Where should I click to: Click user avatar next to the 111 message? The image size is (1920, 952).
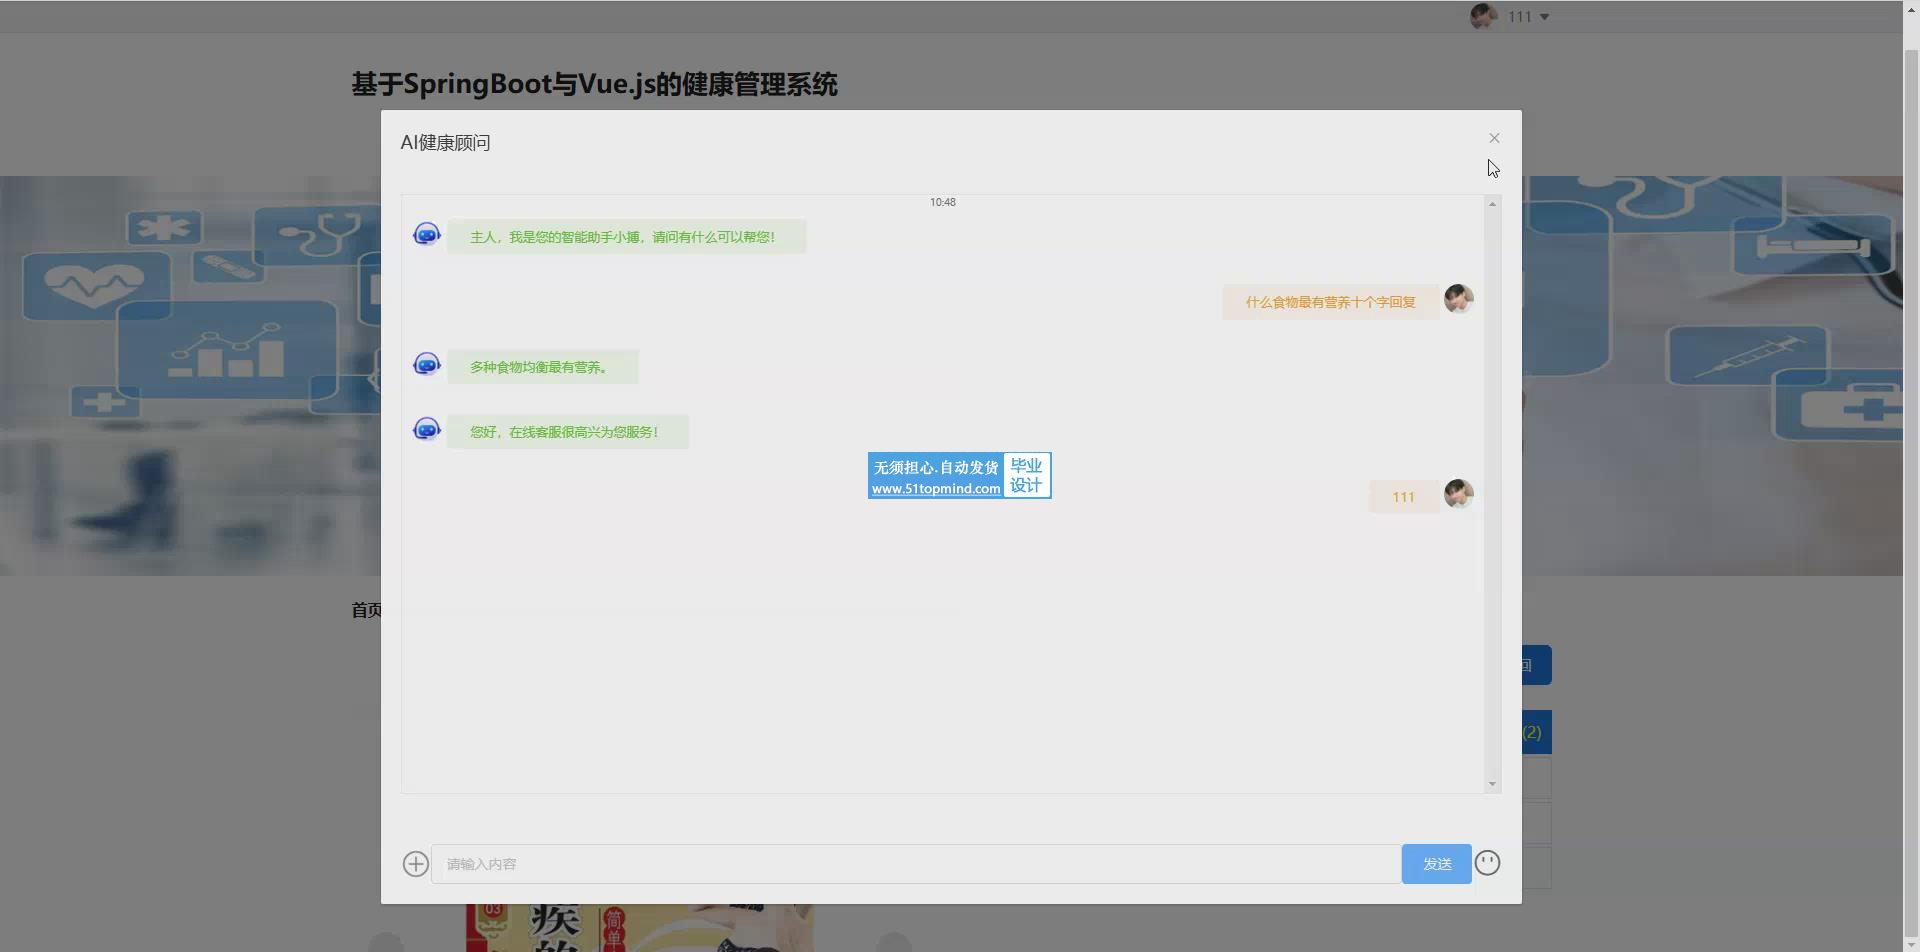[1458, 494]
